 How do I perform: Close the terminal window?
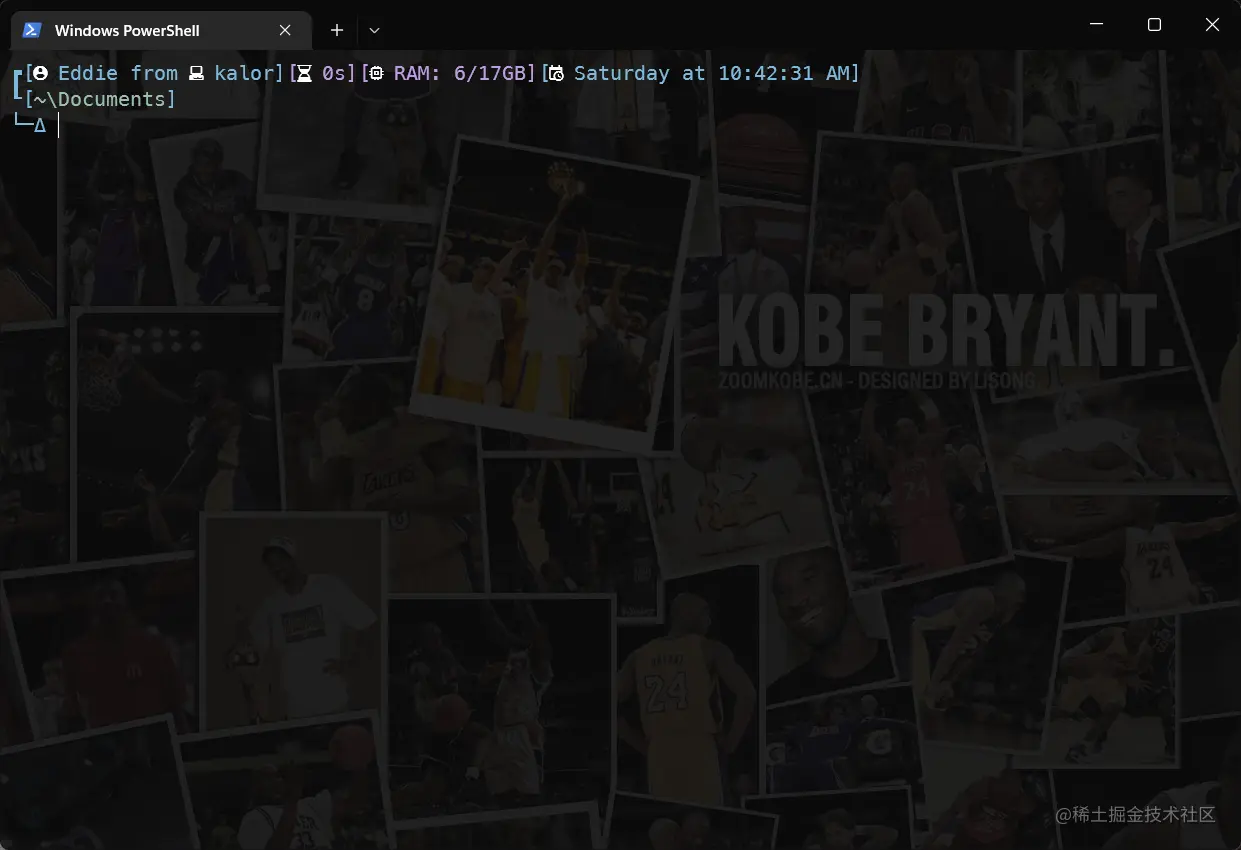pyautogui.click(x=1212, y=24)
